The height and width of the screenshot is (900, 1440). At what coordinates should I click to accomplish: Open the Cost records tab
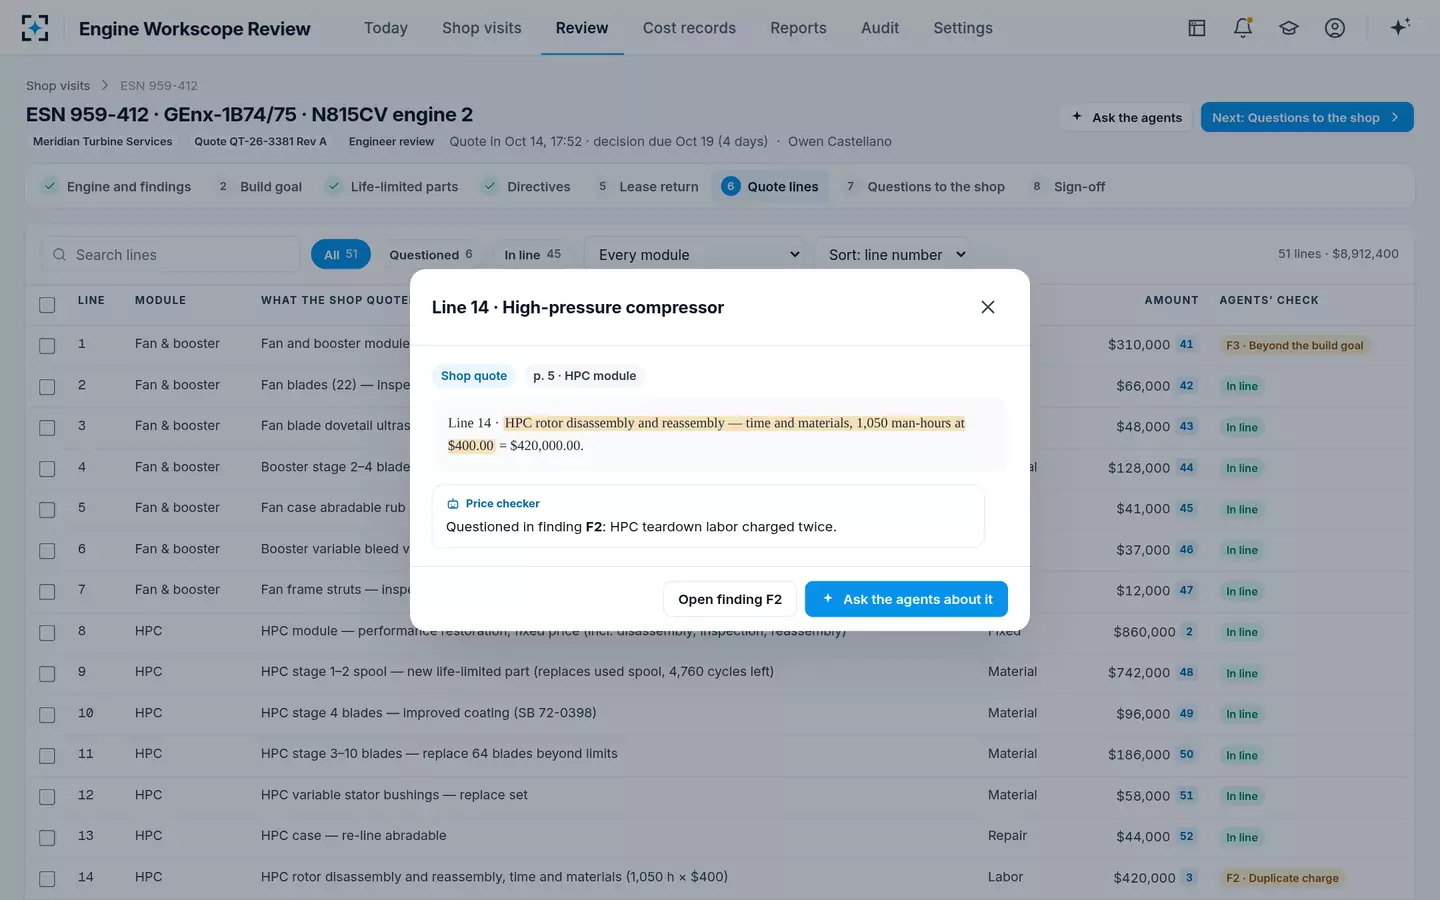click(689, 28)
